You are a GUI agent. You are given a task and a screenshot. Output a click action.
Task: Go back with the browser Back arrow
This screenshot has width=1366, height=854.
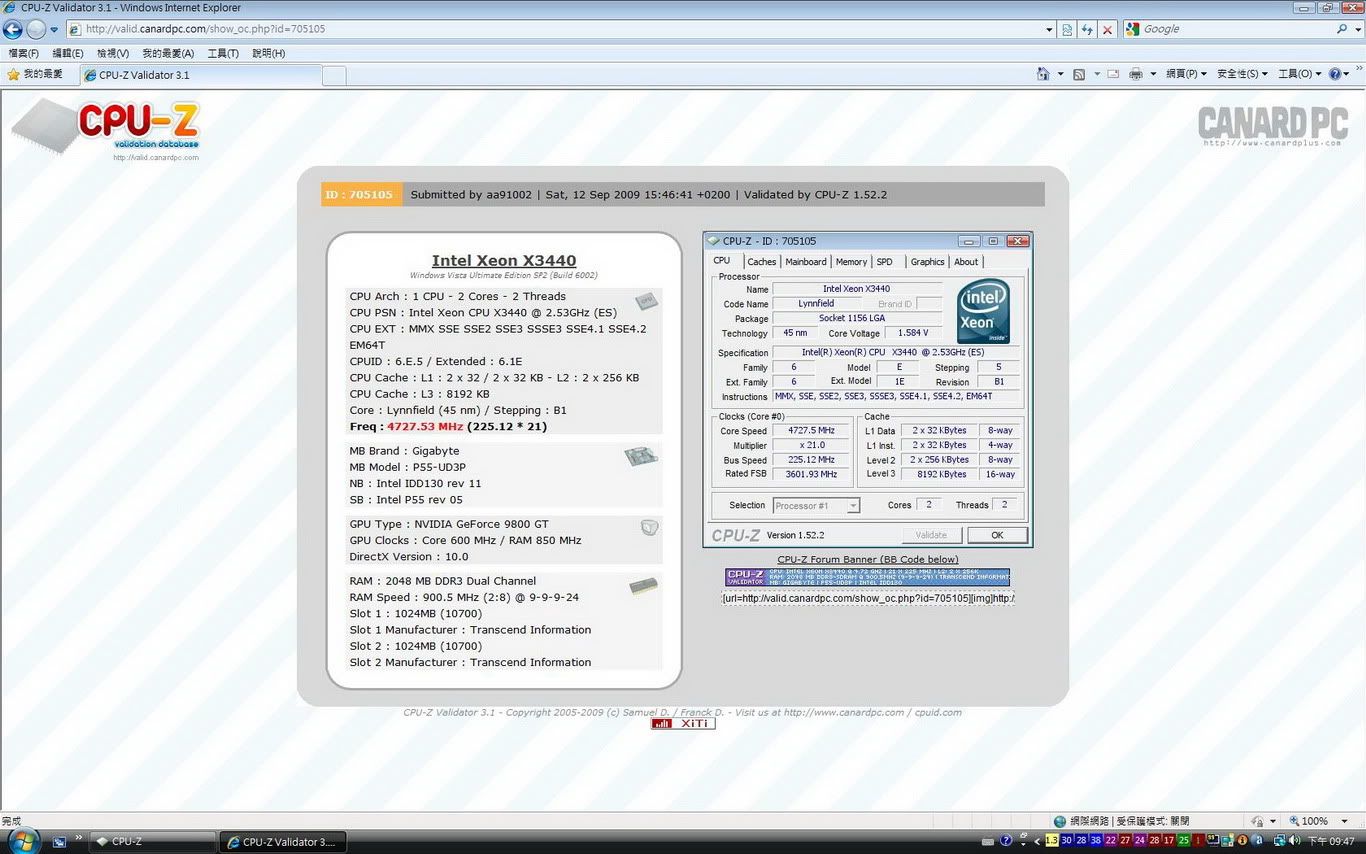click(13, 29)
